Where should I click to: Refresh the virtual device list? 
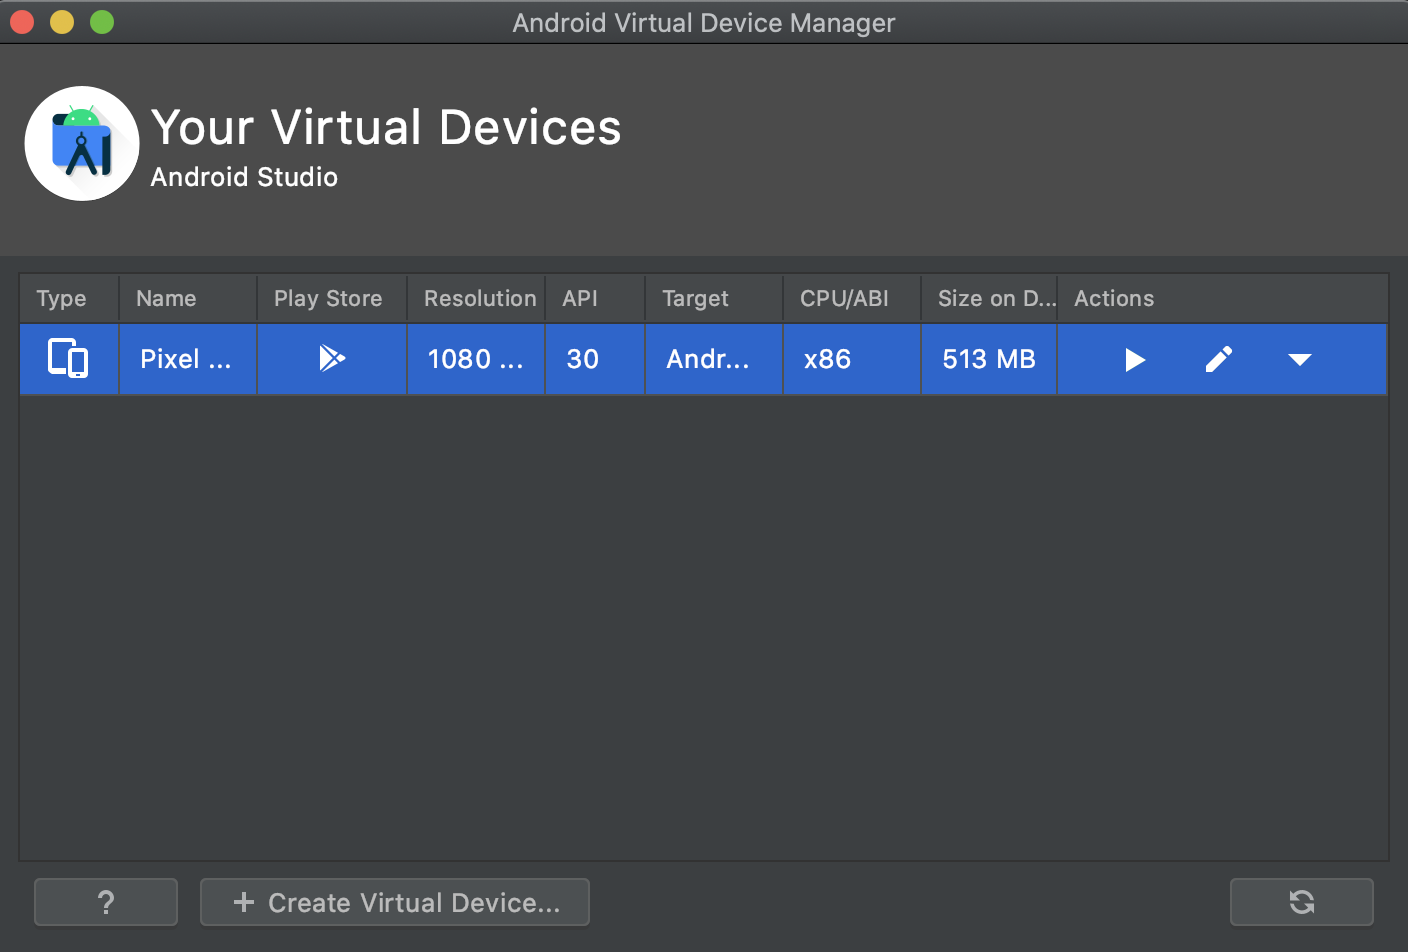1301,902
